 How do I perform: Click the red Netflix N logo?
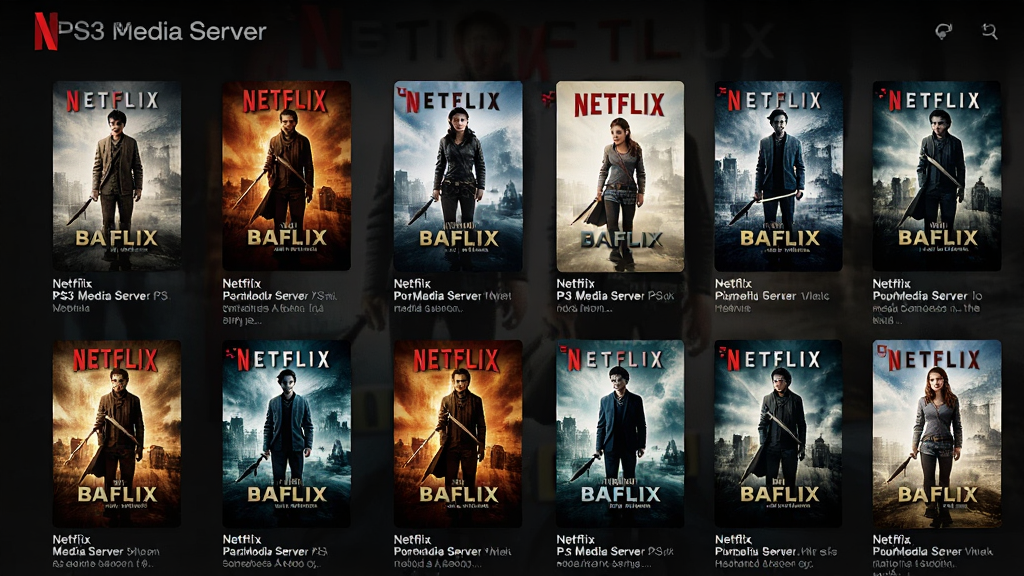[x=46, y=31]
